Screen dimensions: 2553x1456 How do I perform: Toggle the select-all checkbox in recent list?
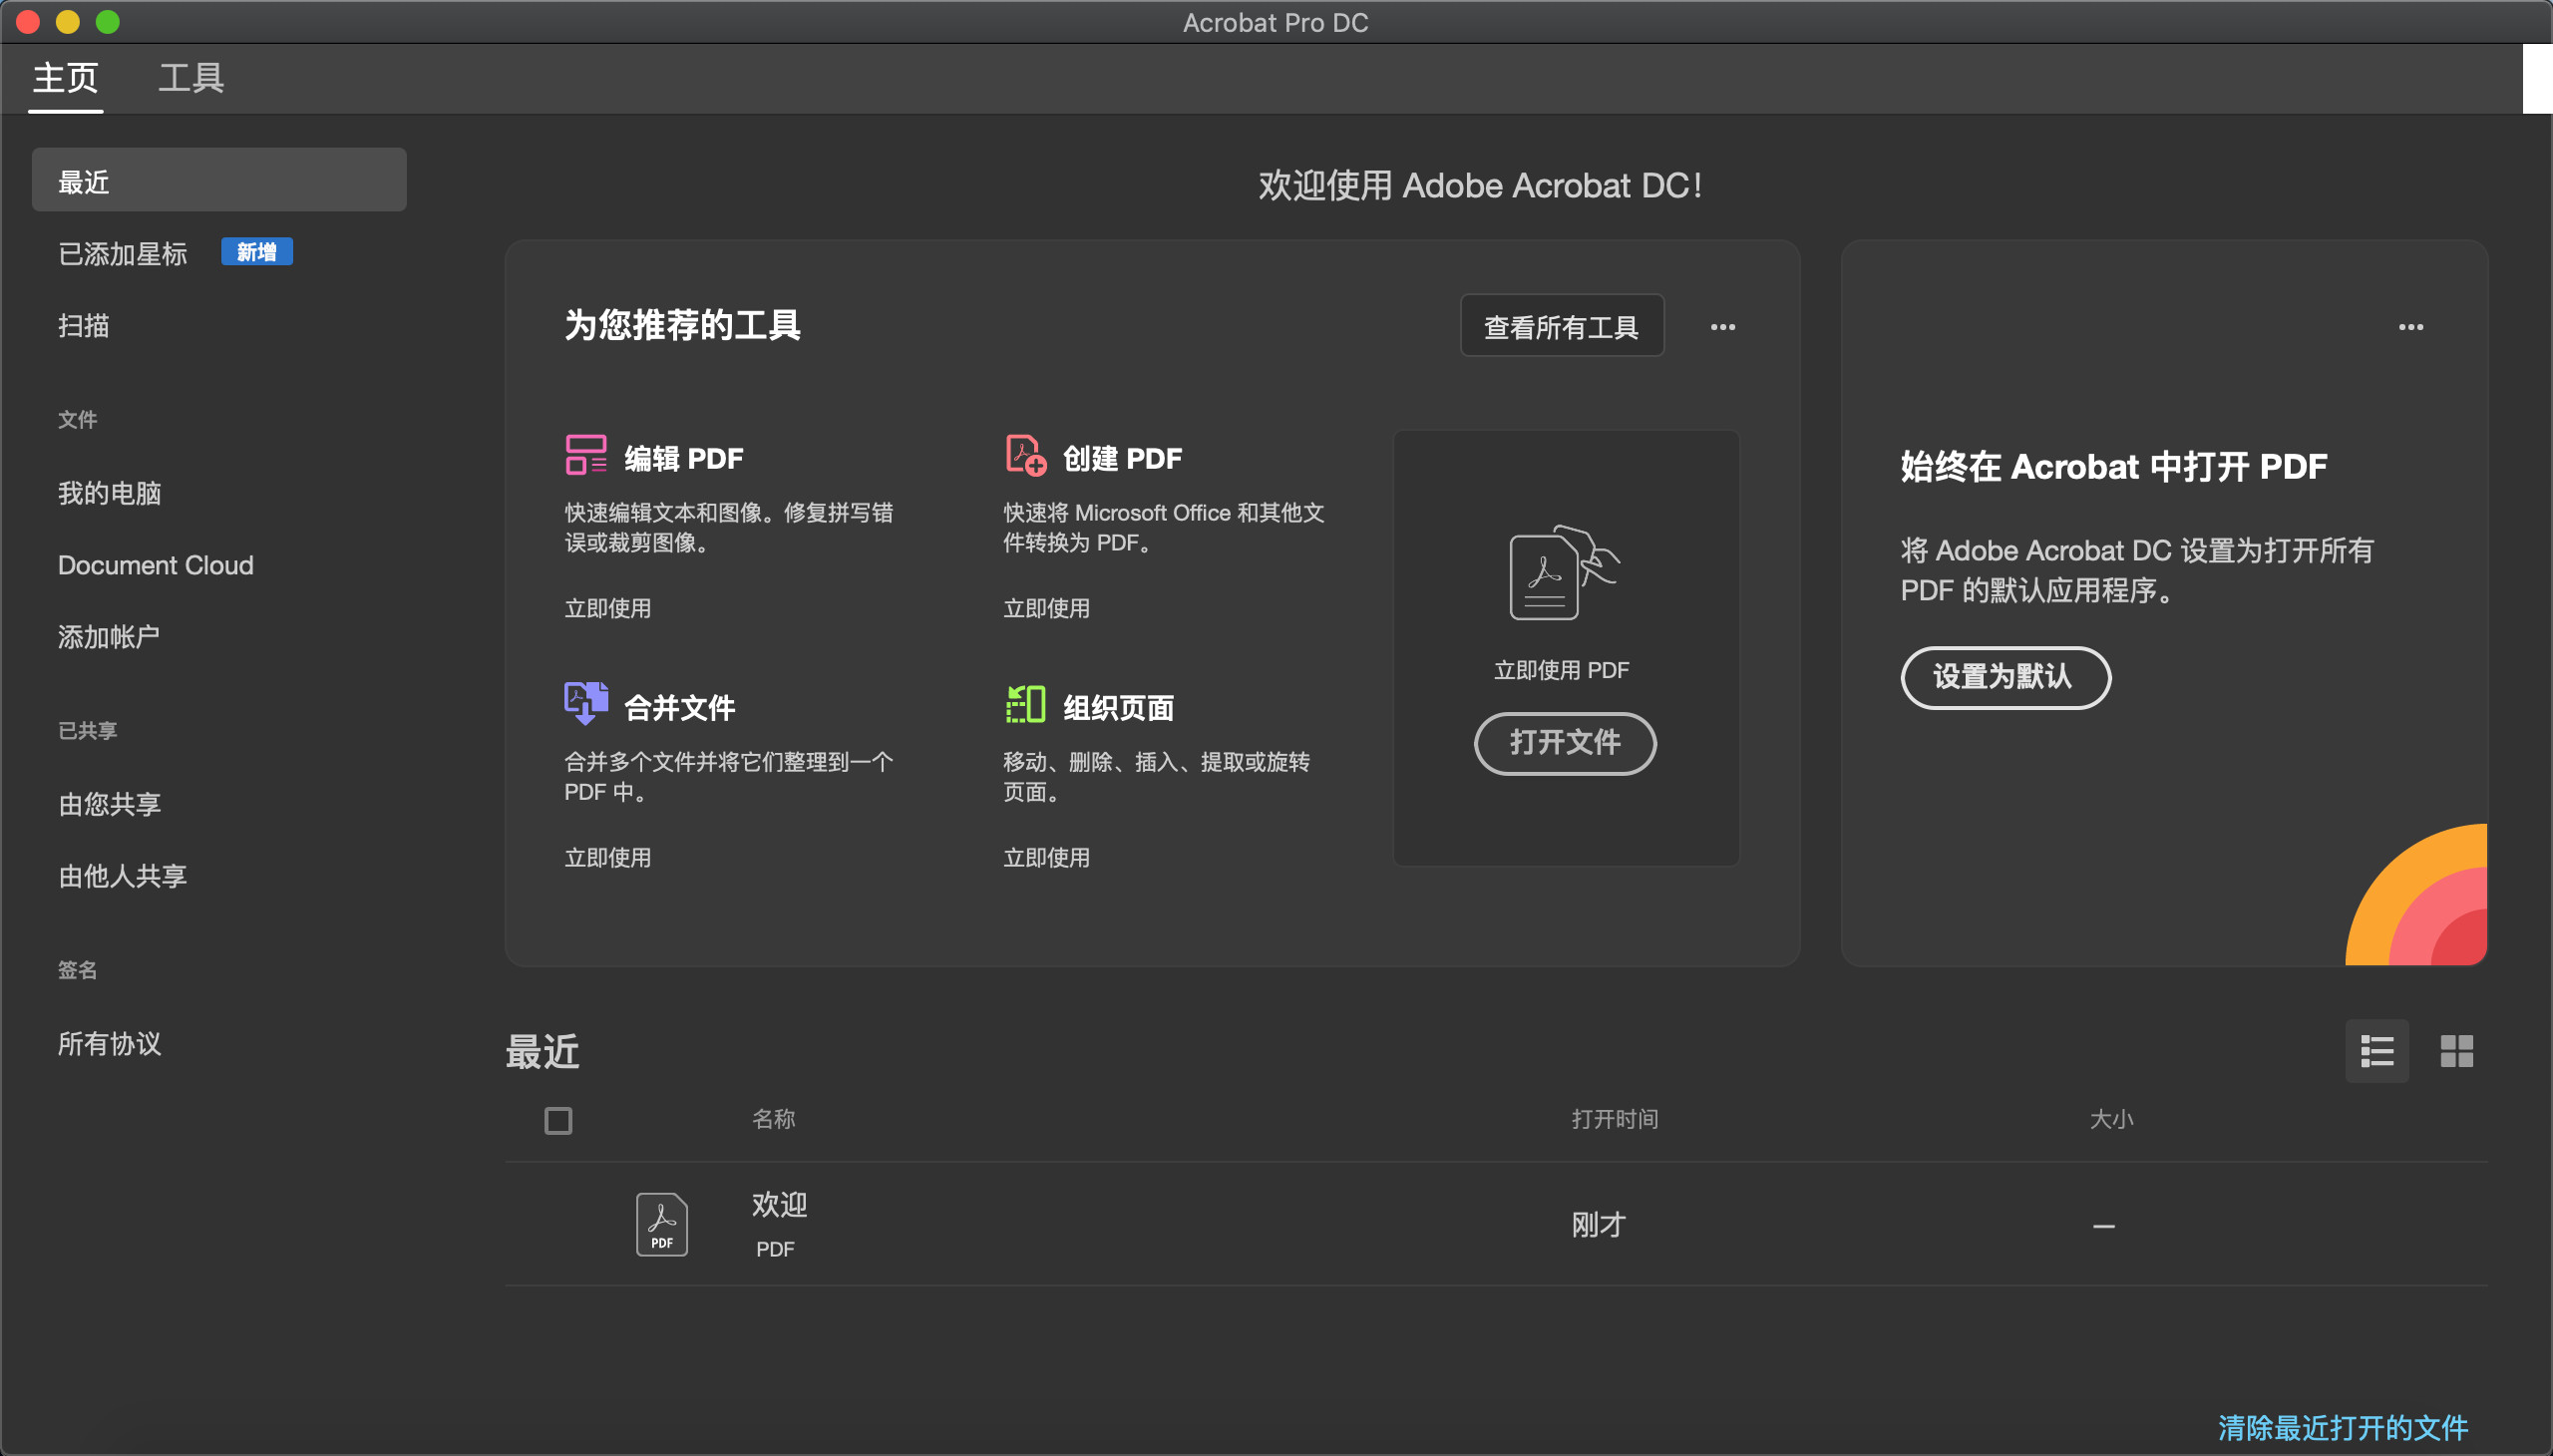pos(558,1121)
